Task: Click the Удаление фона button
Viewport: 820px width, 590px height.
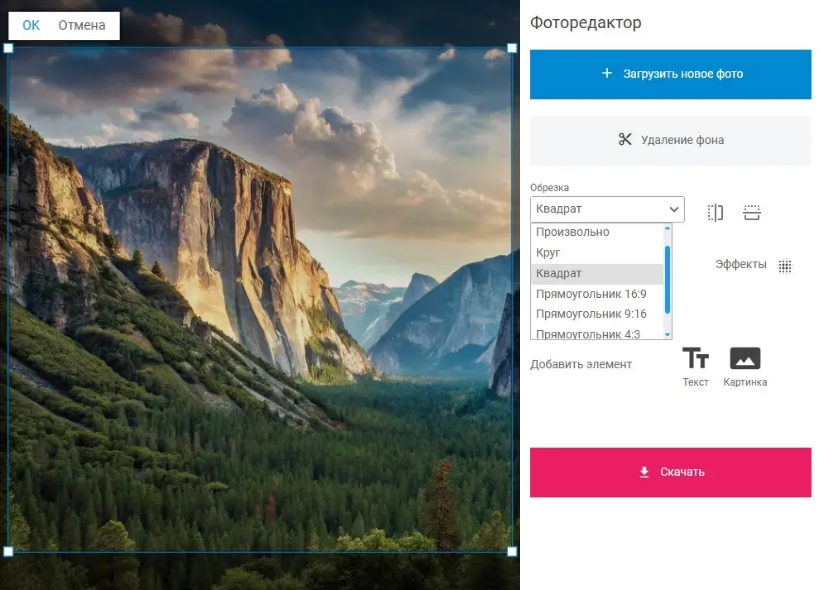Action: pos(670,140)
